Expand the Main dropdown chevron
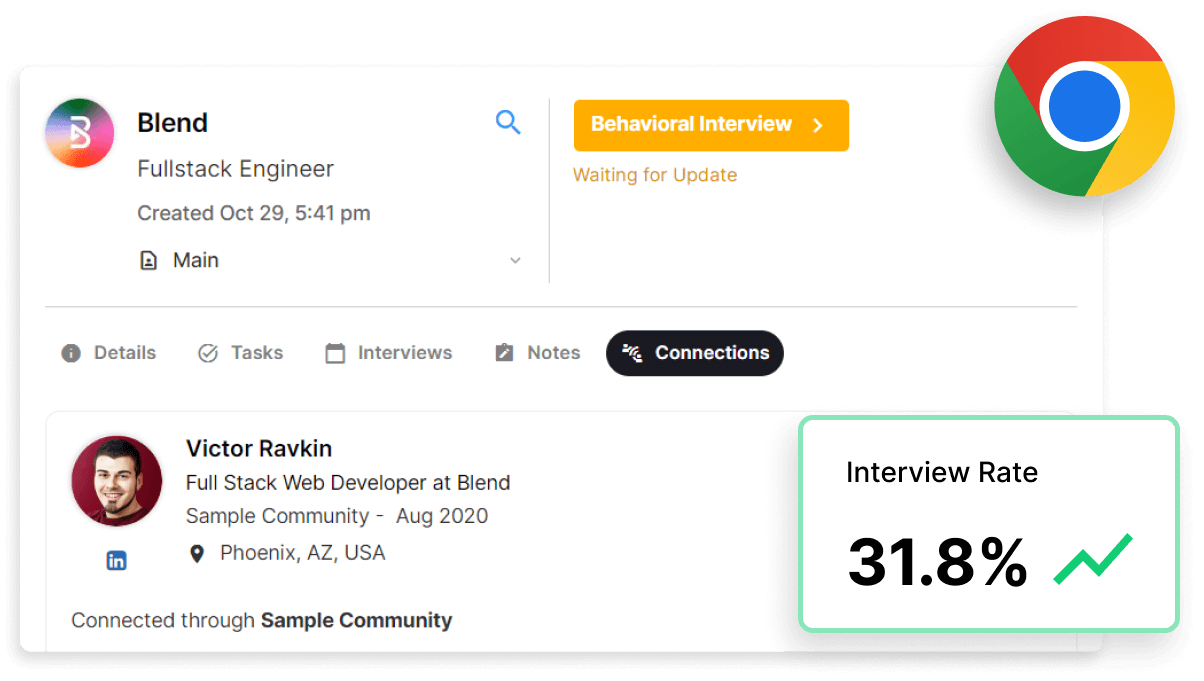1204x681 pixels. point(515,261)
